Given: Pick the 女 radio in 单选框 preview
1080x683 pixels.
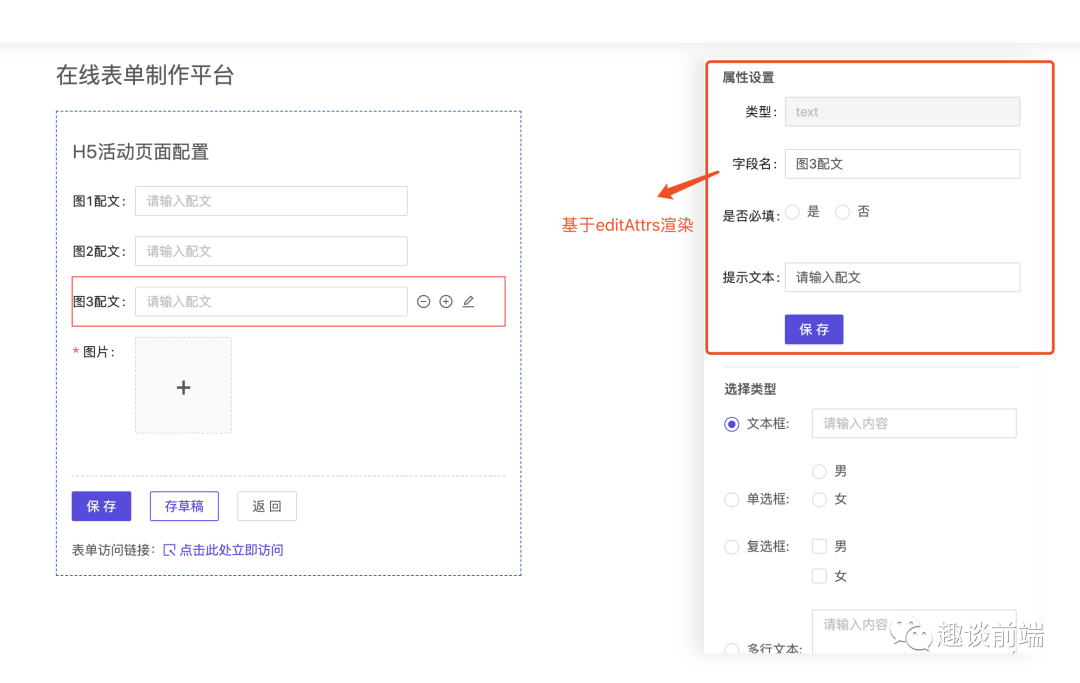Looking at the screenshot, I should pyautogui.click(x=819, y=499).
